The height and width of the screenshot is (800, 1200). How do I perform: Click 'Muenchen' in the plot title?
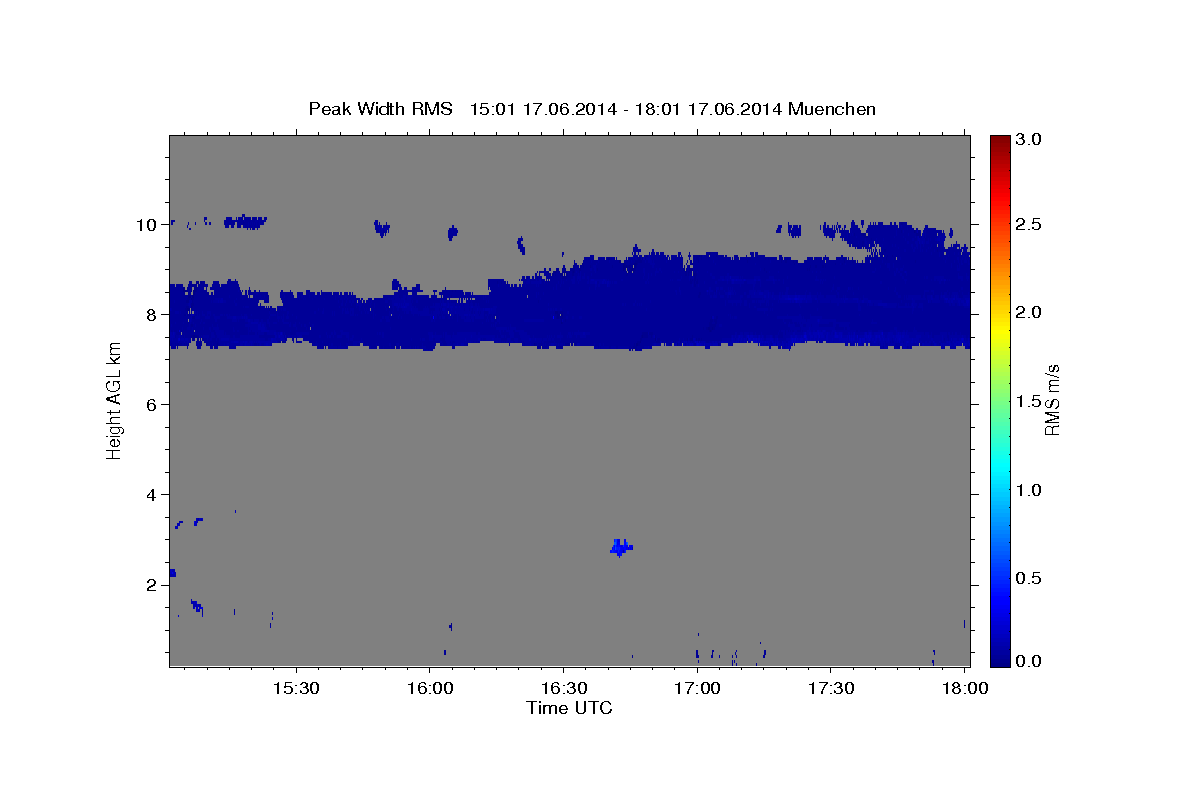pos(832,108)
